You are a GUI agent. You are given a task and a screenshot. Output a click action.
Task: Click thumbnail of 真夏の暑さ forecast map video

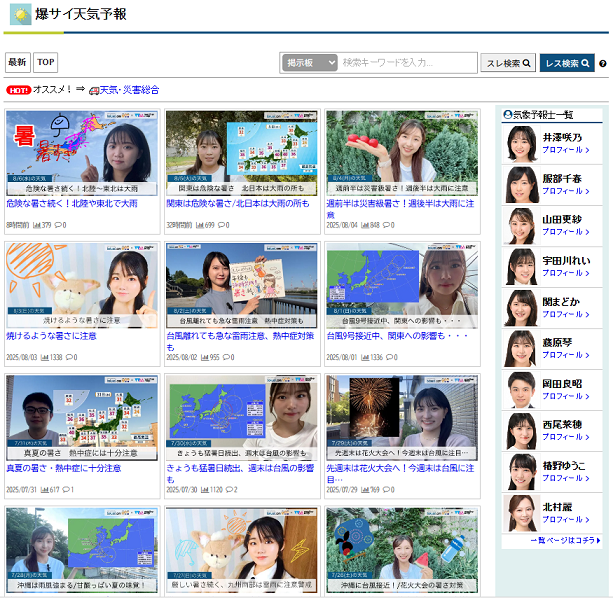(82, 418)
